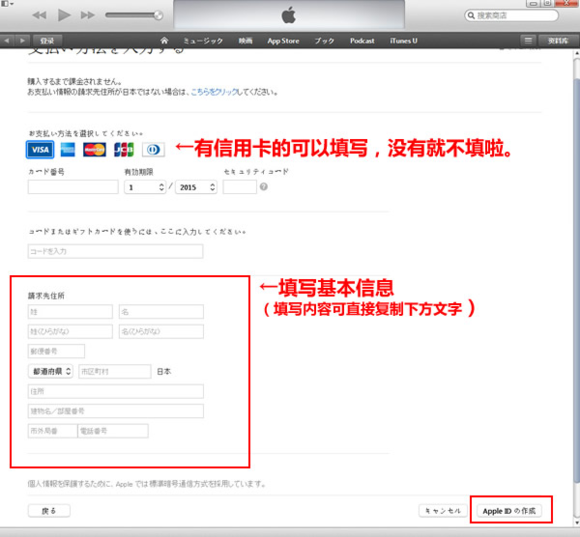Viewport: 580px width, 537px height.
Task: Click the 市区町村 city field
Action: pos(115,371)
